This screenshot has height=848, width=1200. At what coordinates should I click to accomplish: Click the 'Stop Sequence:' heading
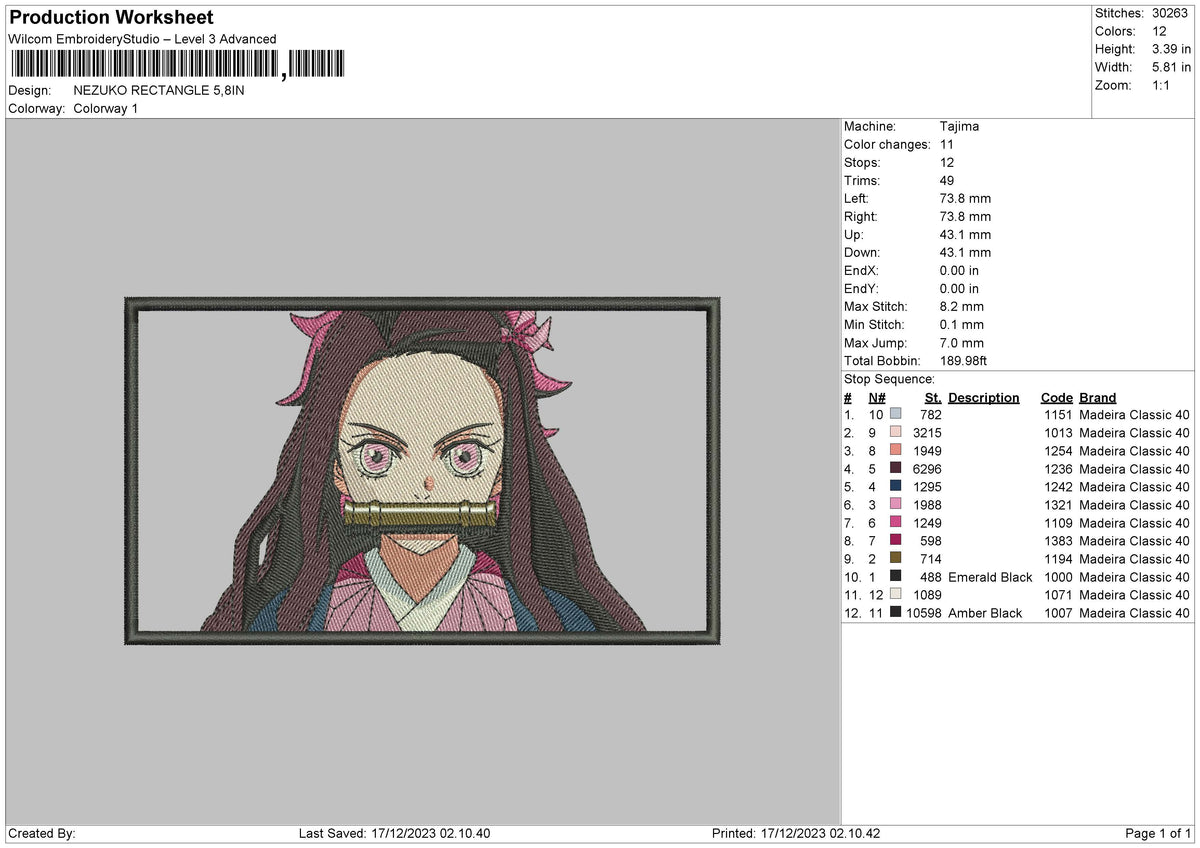(x=890, y=379)
